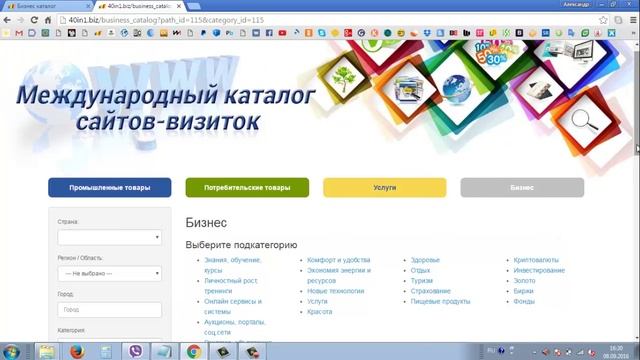Click the Город input field
This screenshot has width=640, height=360.
coord(109,310)
